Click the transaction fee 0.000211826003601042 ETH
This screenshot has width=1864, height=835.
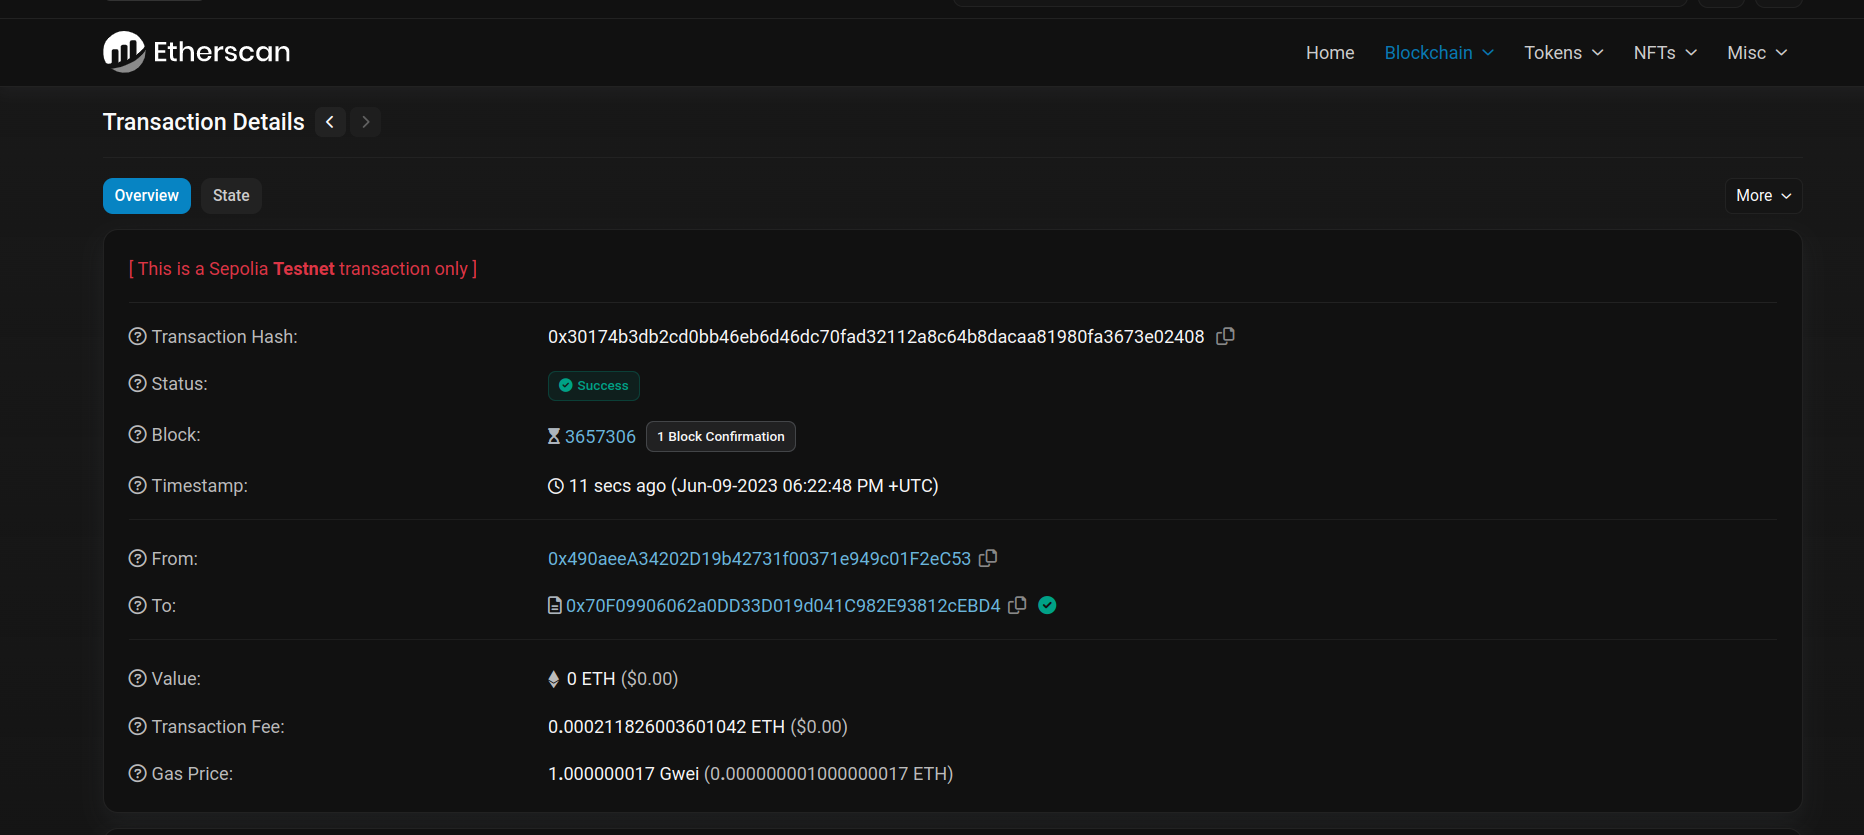point(666,727)
